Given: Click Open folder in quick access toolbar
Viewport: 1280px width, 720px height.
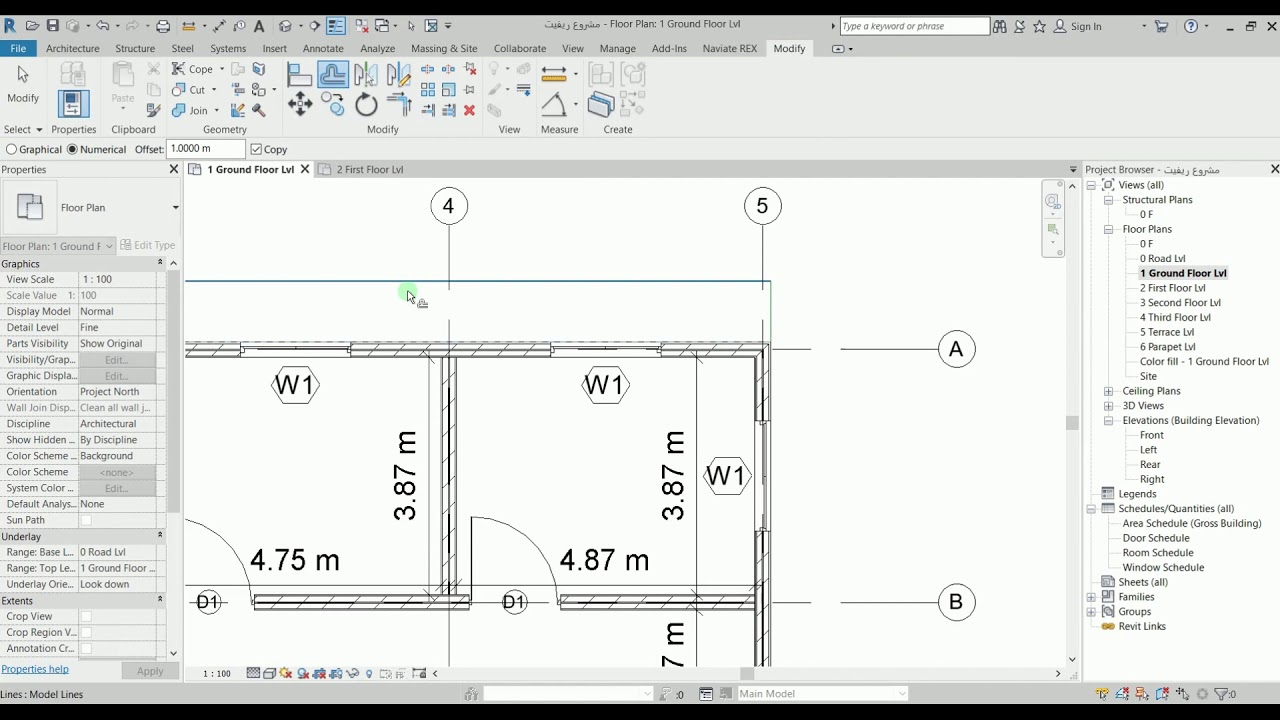Looking at the screenshot, I should point(33,26).
